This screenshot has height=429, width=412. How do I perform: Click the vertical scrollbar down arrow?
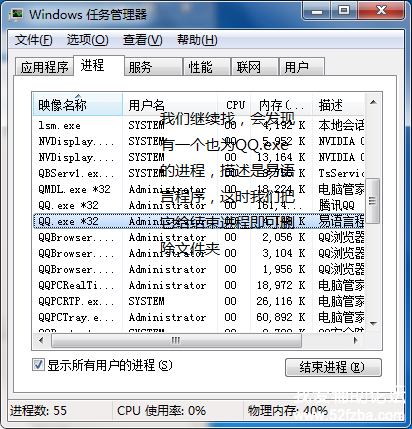pos(373,323)
